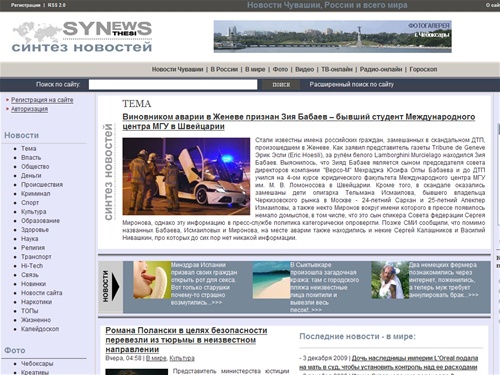Open Чебоксары under the Фото section
Image resolution: width=500 pixels, height=375 pixels.
click(37, 363)
